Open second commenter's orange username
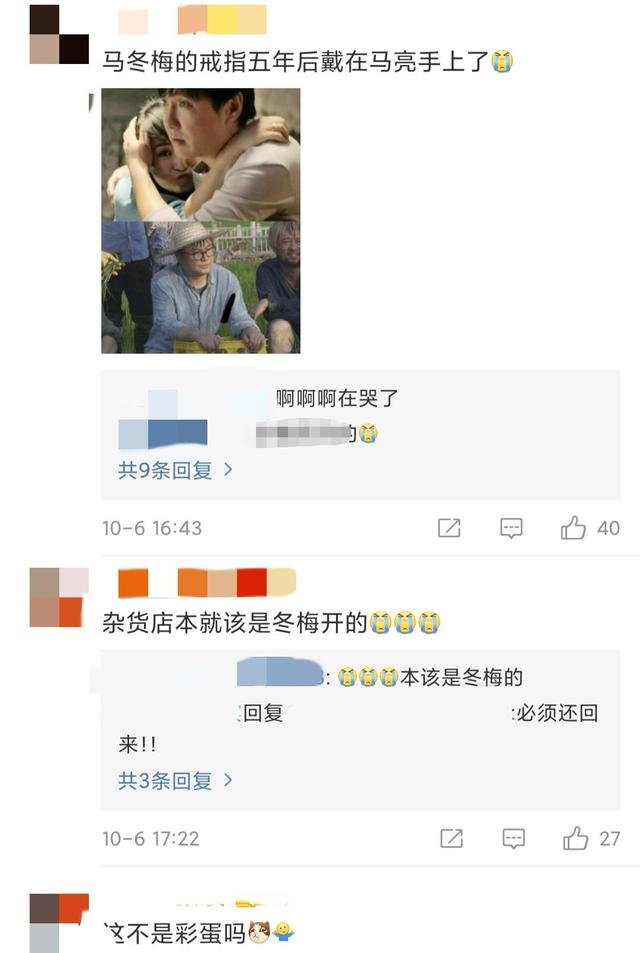 pyautogui.click(x=207, y=583)
